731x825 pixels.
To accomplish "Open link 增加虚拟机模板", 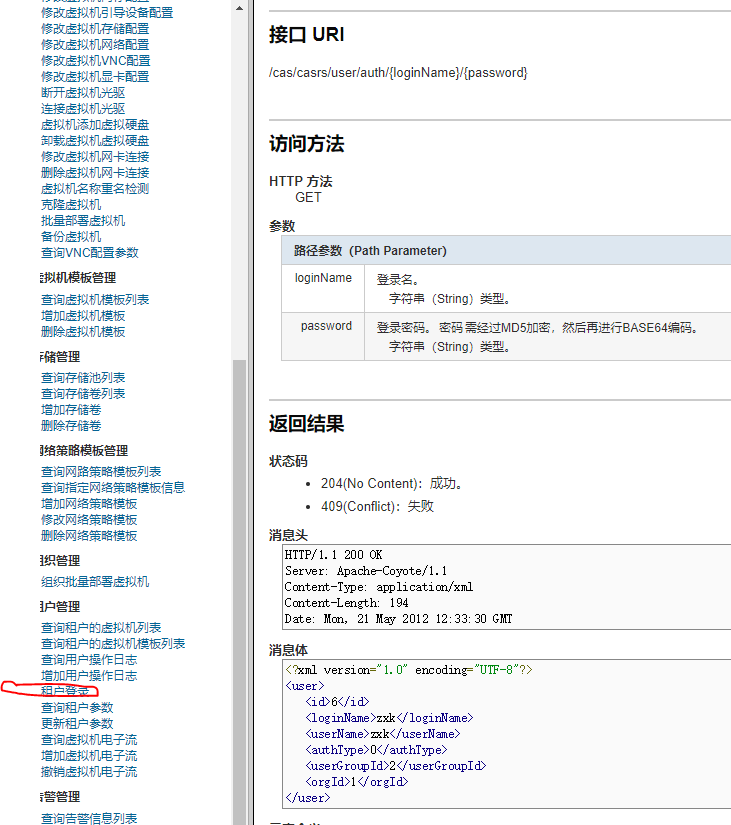I will 83,316.
